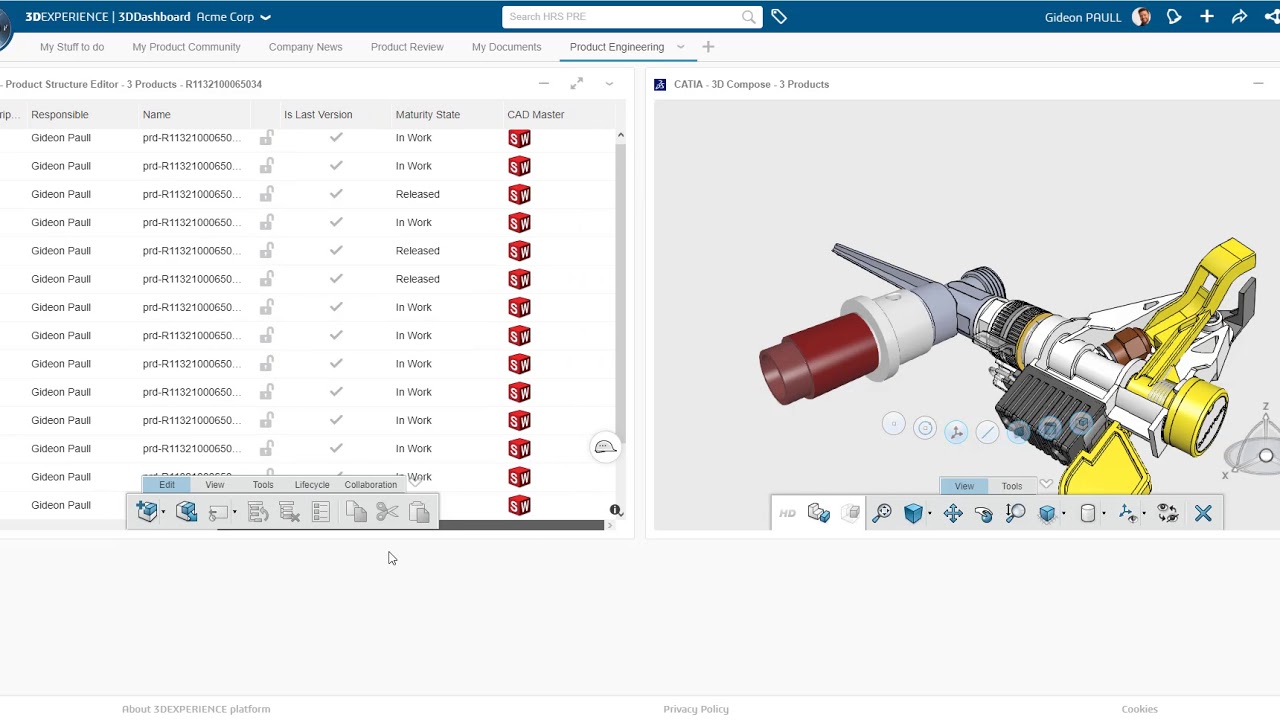The width and height of the screenshot is (1280, 720).
Task: Maximize the Product Structure Editor widget
Action: click(x=577, y=84)
